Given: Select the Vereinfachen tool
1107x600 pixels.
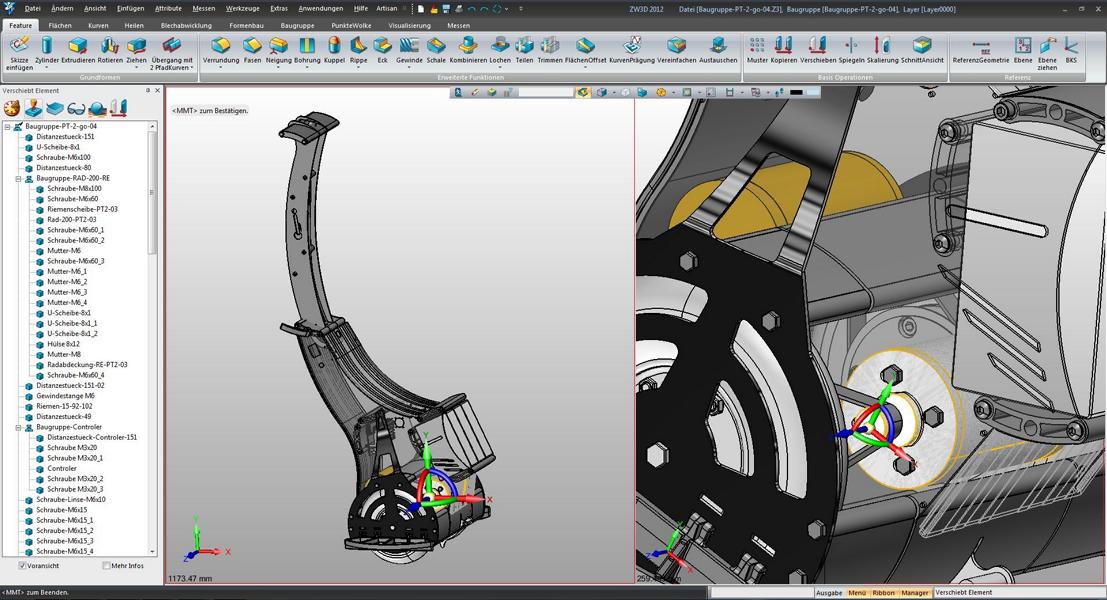Looking at the screenshot, I should click(676, 50).
